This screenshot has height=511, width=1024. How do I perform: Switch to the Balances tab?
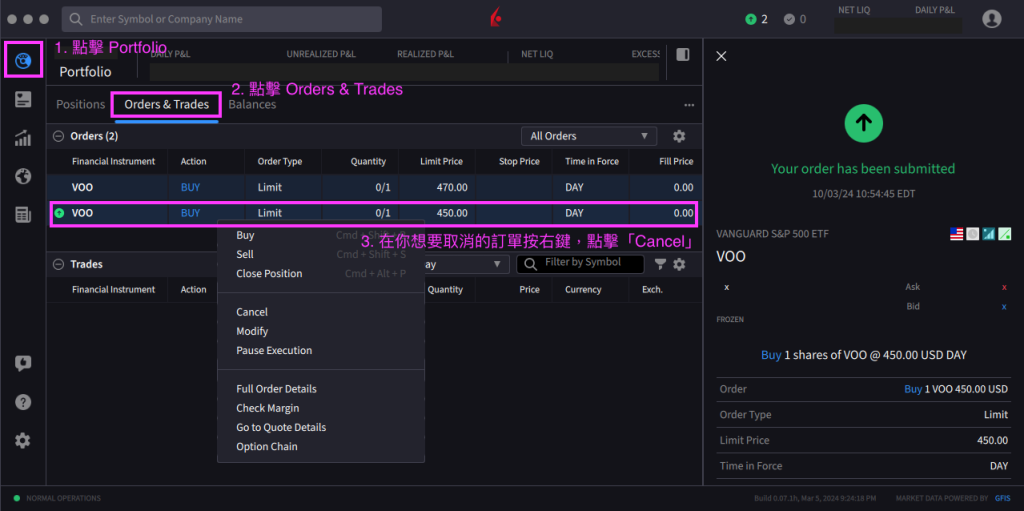[252, 104]
